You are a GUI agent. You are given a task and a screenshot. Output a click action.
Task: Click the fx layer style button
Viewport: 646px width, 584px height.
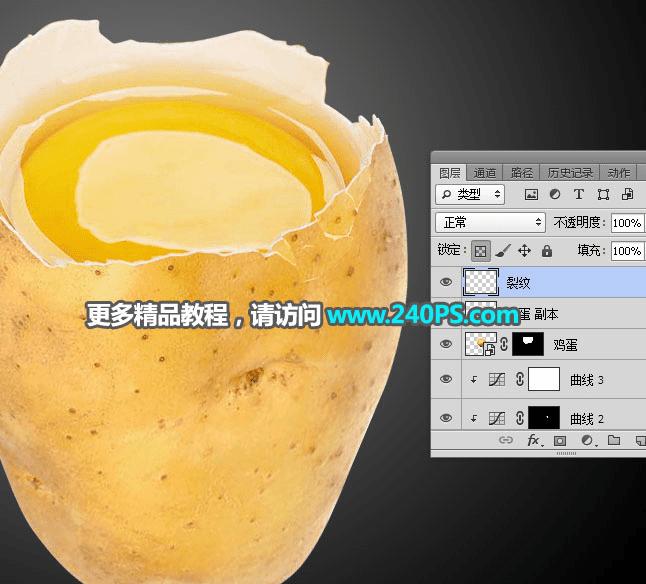pos(535,441)
